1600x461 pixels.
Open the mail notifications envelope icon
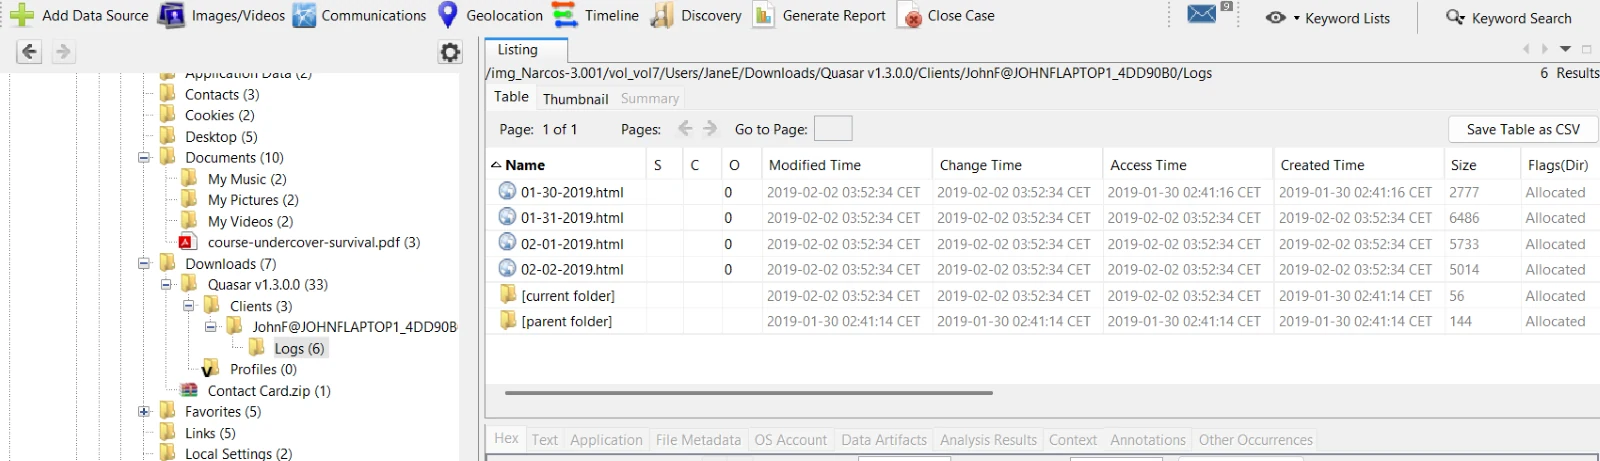point(1202,14)
